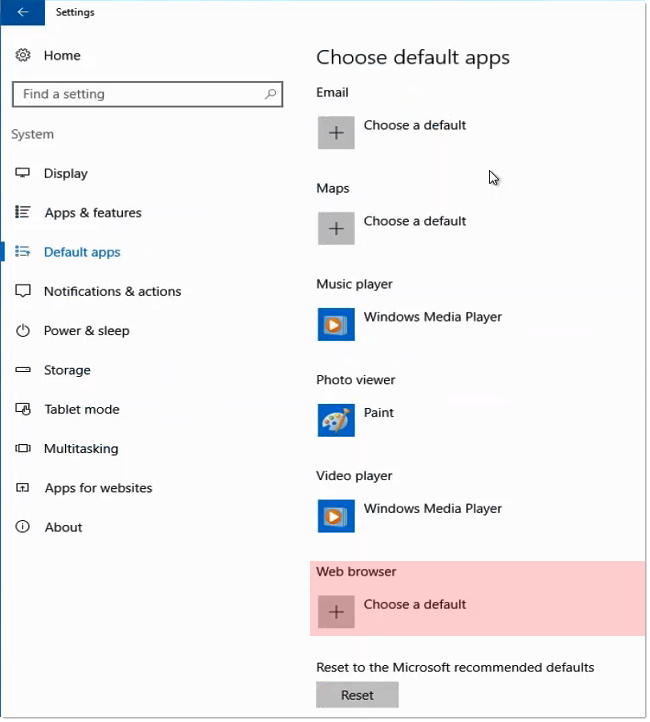Image resolution: width=650 pixels, height=722 pixels.
Task: Click the Paint icon under Photo viewer
Action: coord(336,421)
